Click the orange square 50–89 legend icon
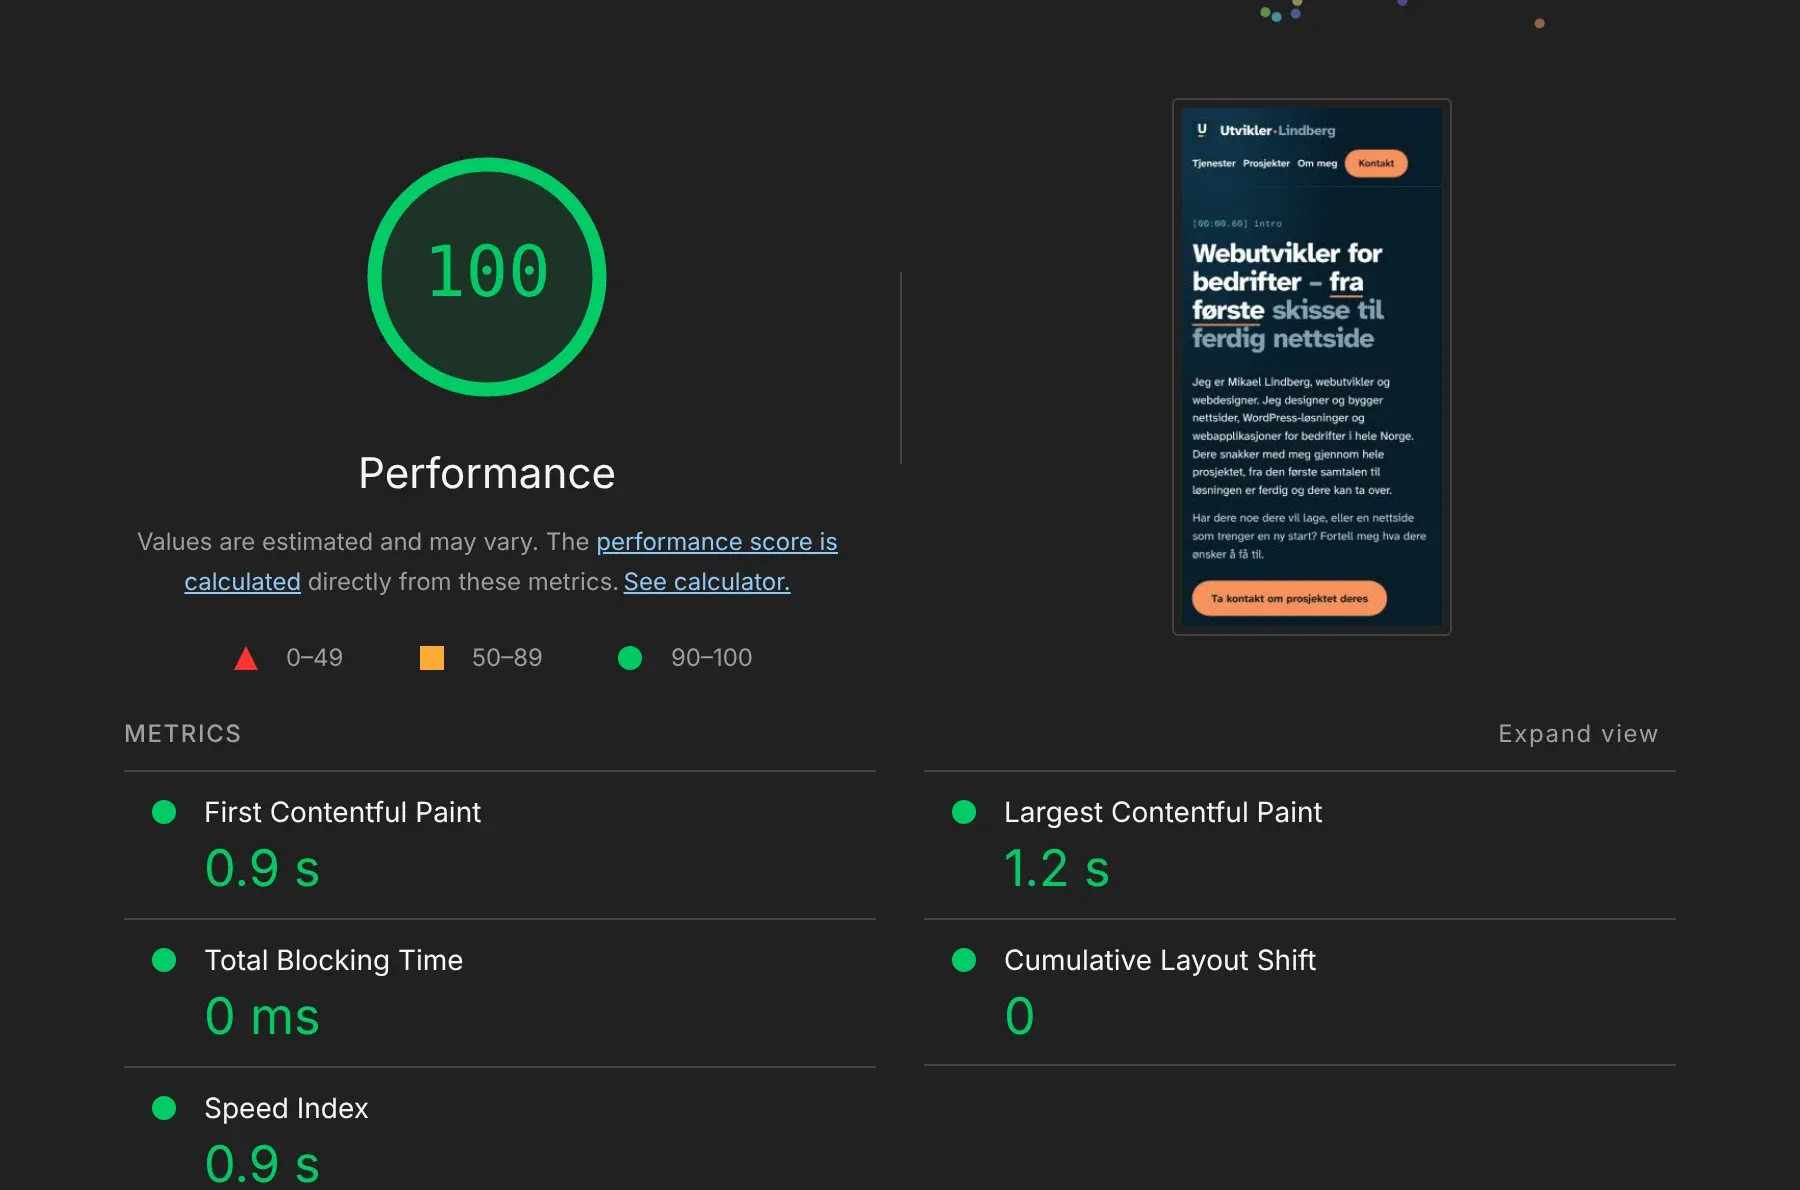This screenshot has height=1190, width=1800. point(432,658)
